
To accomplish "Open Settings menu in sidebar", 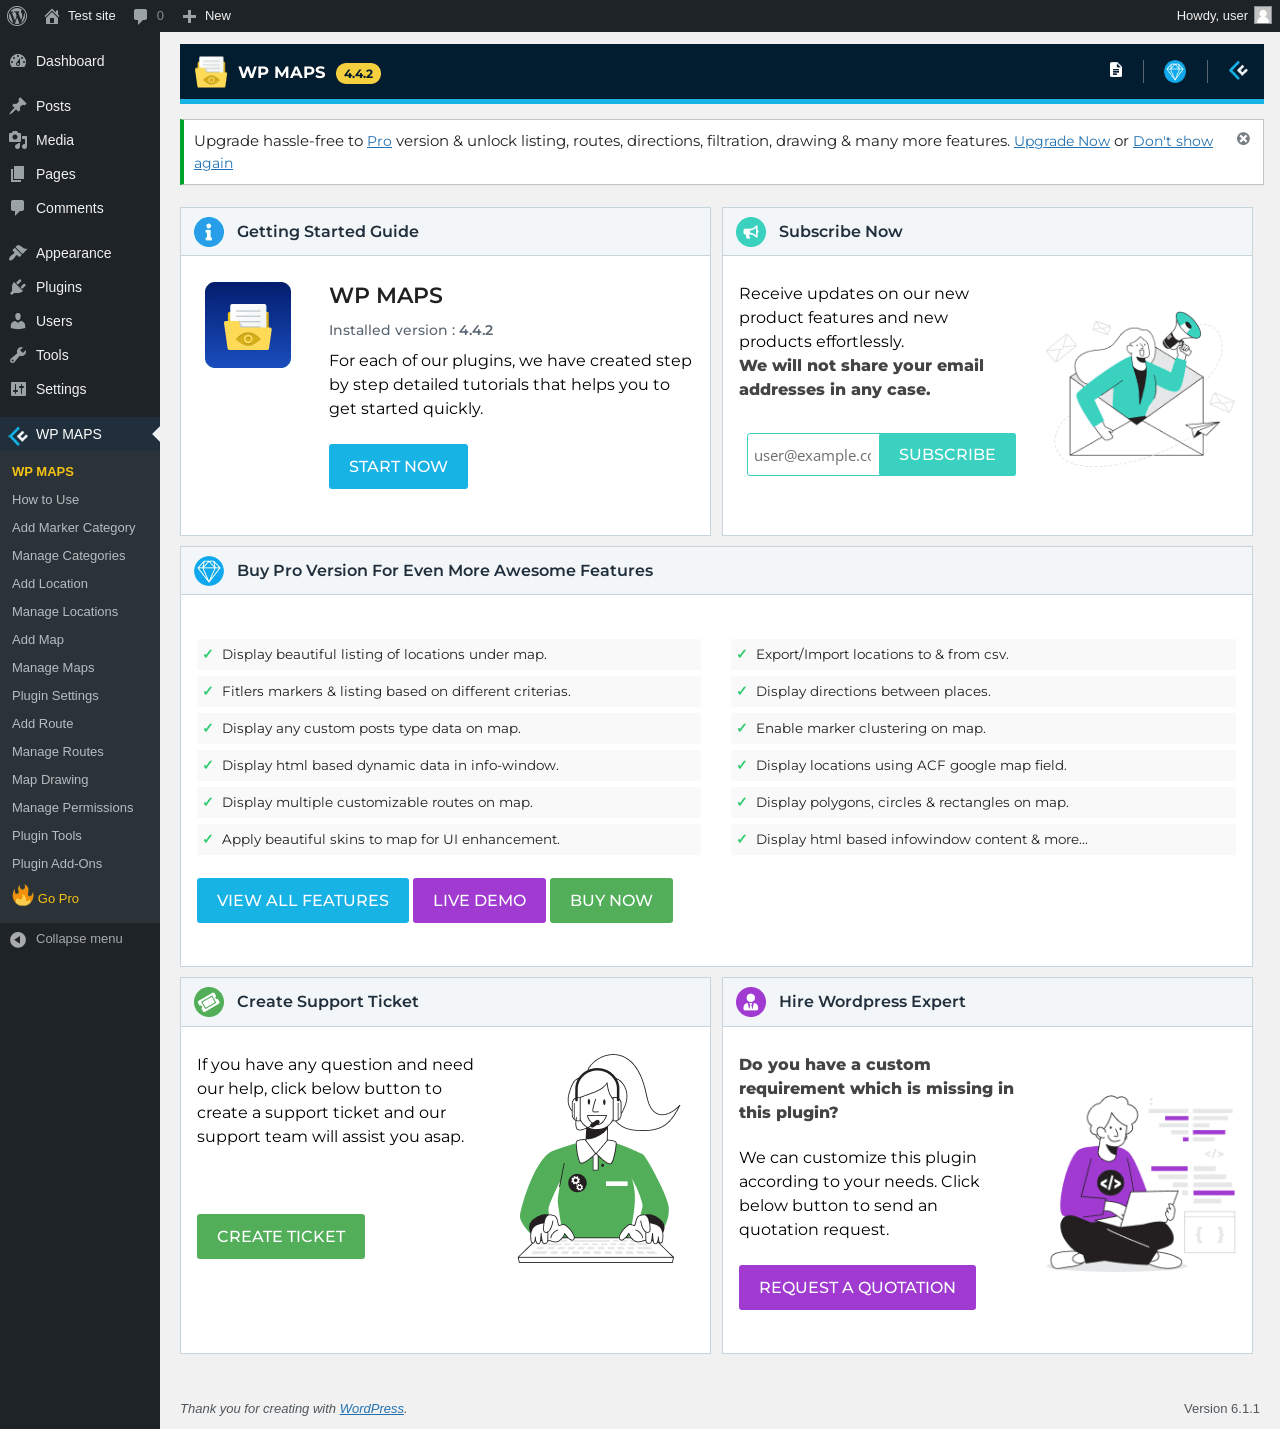I will [x=80, y=389].
